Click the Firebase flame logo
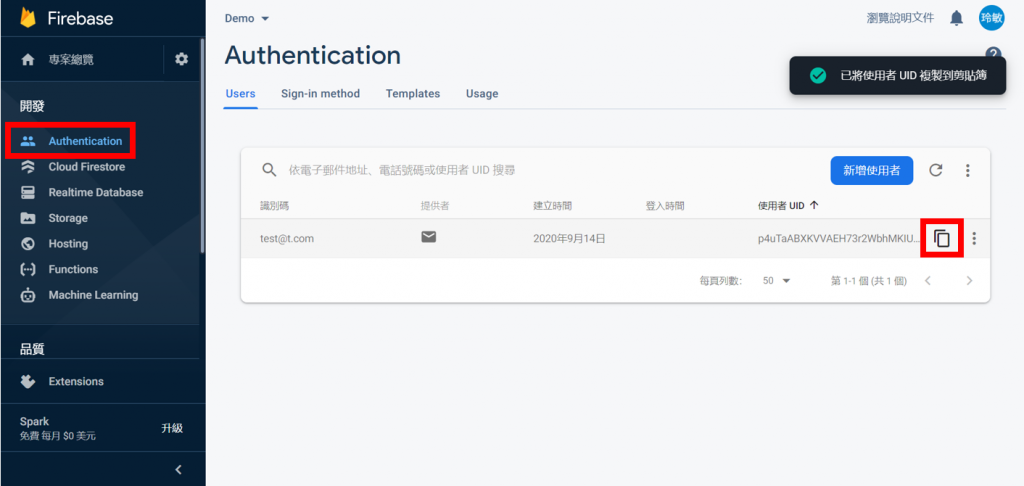 [27, 18]
